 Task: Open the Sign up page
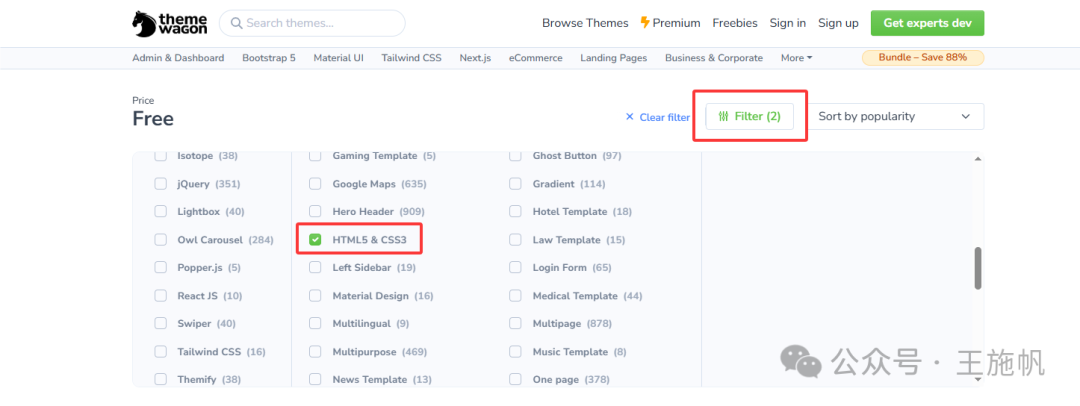(838, 23)
